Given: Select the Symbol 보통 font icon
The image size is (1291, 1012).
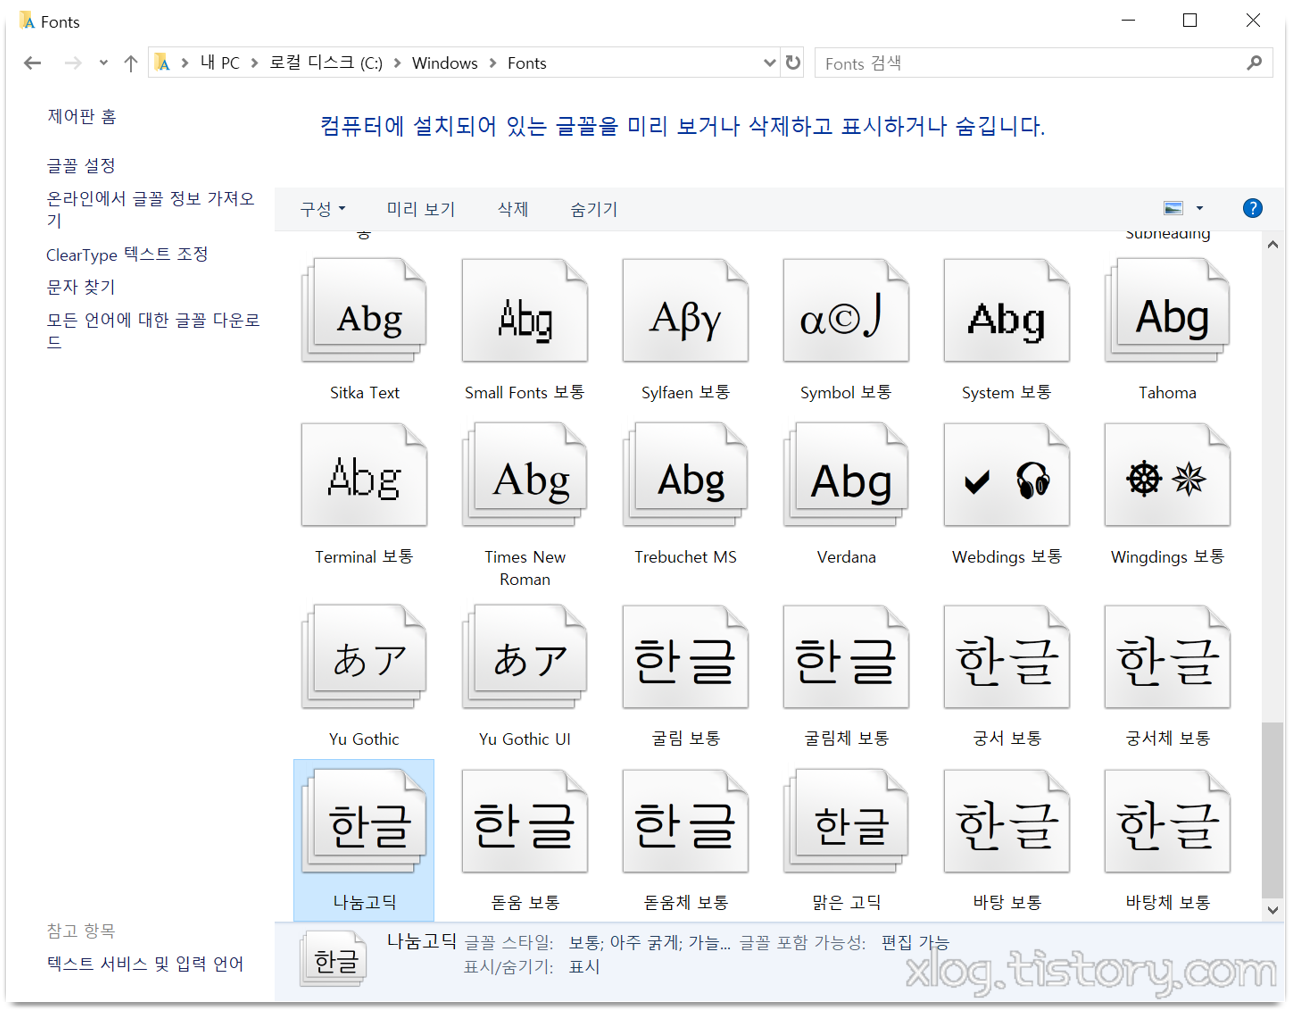Looking at the screenshot, I should tap(846, 311).
